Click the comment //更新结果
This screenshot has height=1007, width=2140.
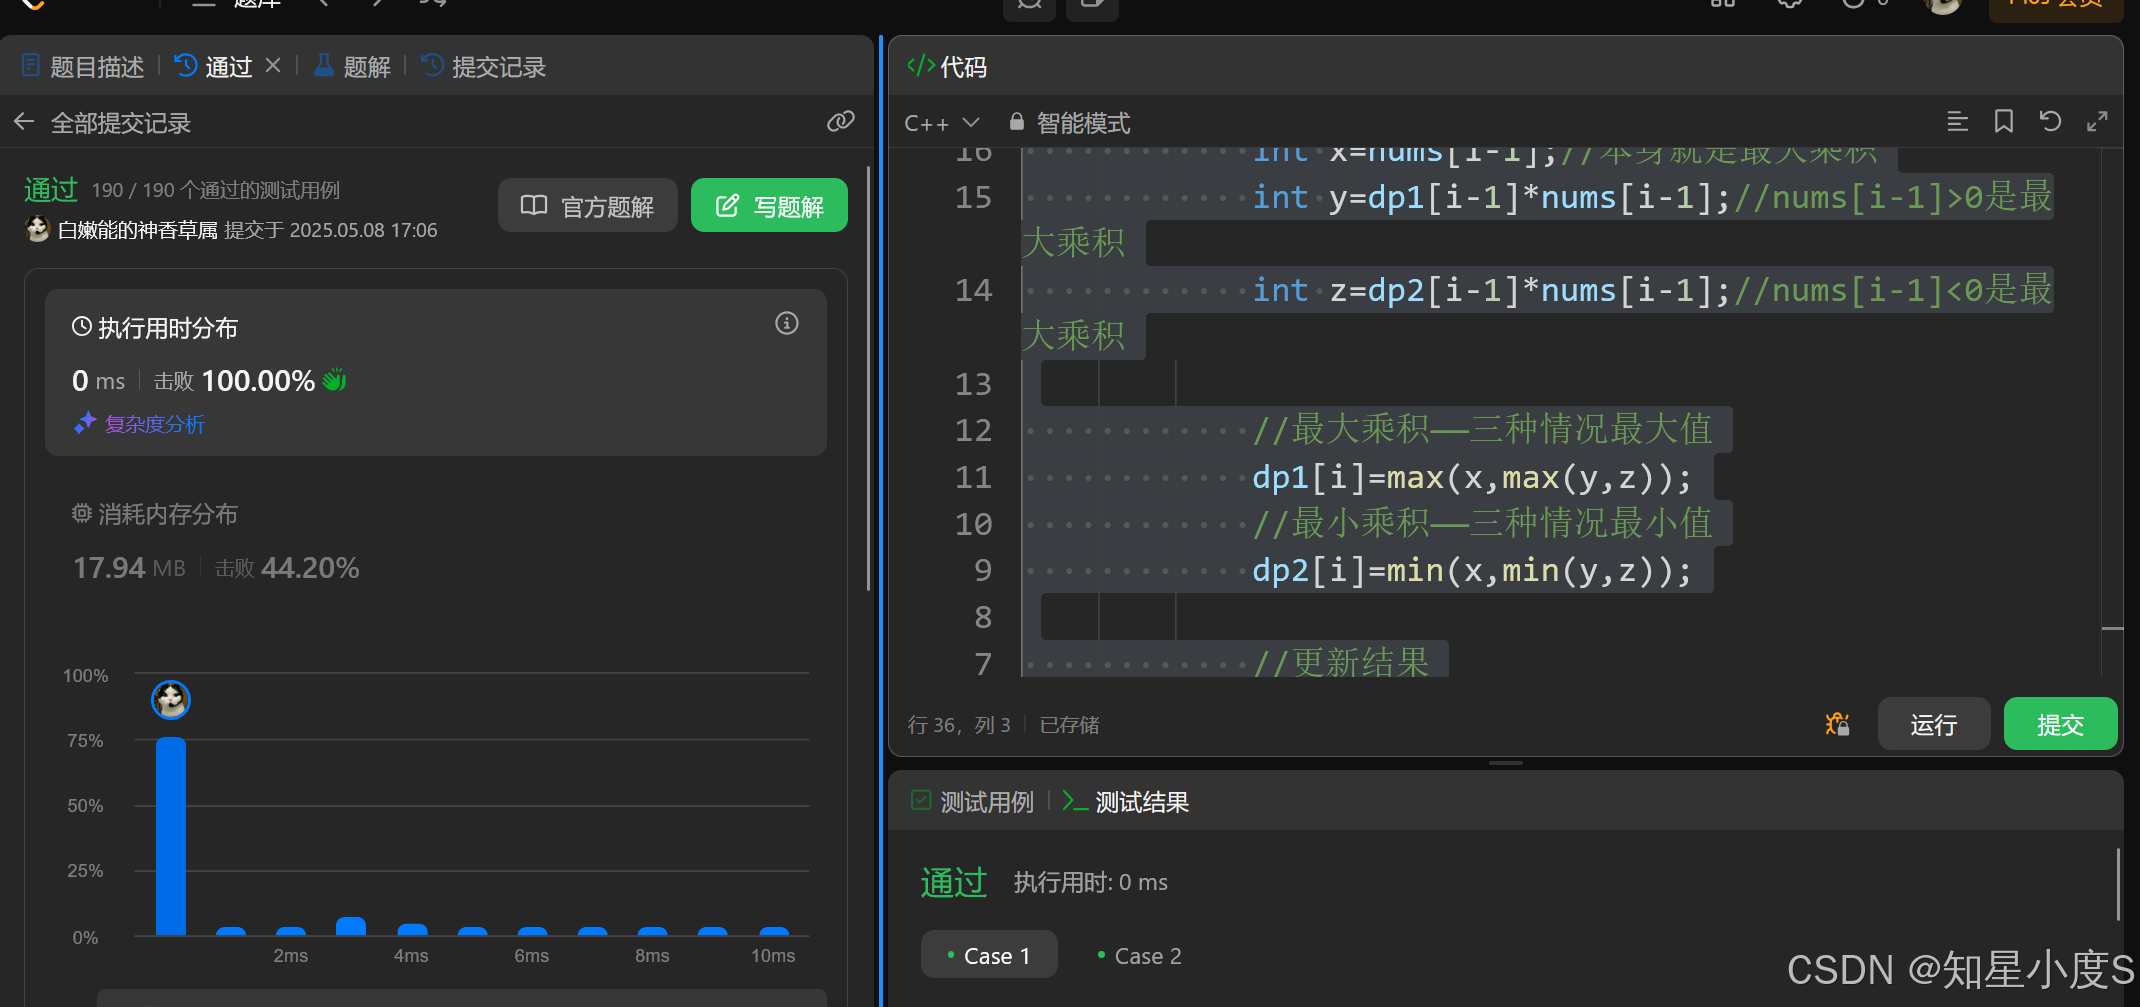[1341, 663]
